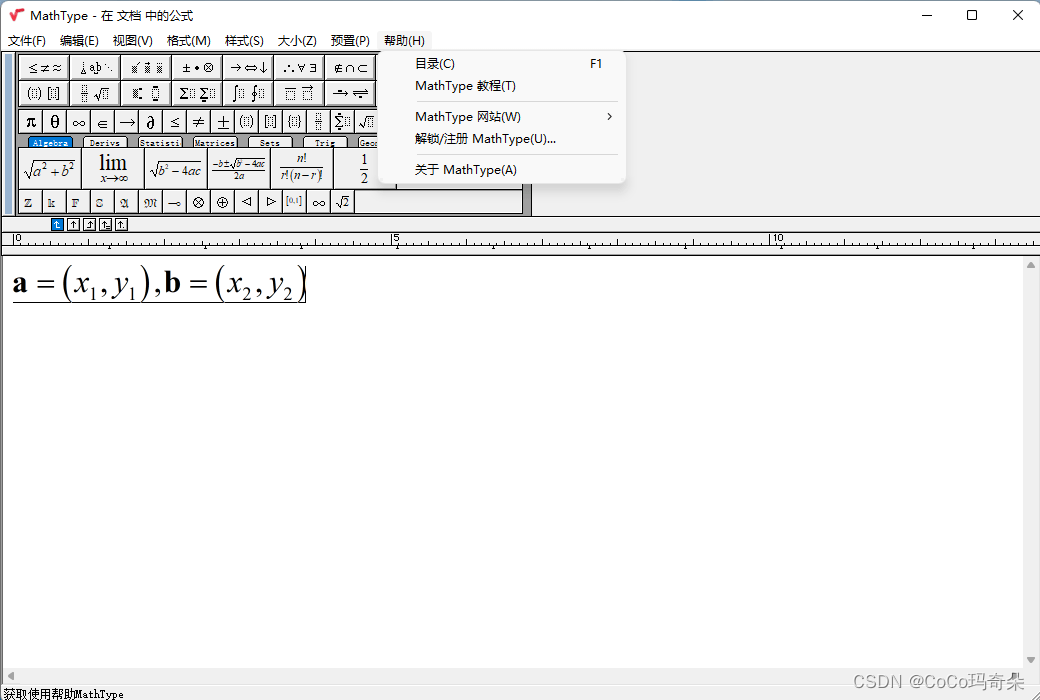Open the embellishments palette
Image resolution: width=1040 pixels, height=700 pixels.
146,68
